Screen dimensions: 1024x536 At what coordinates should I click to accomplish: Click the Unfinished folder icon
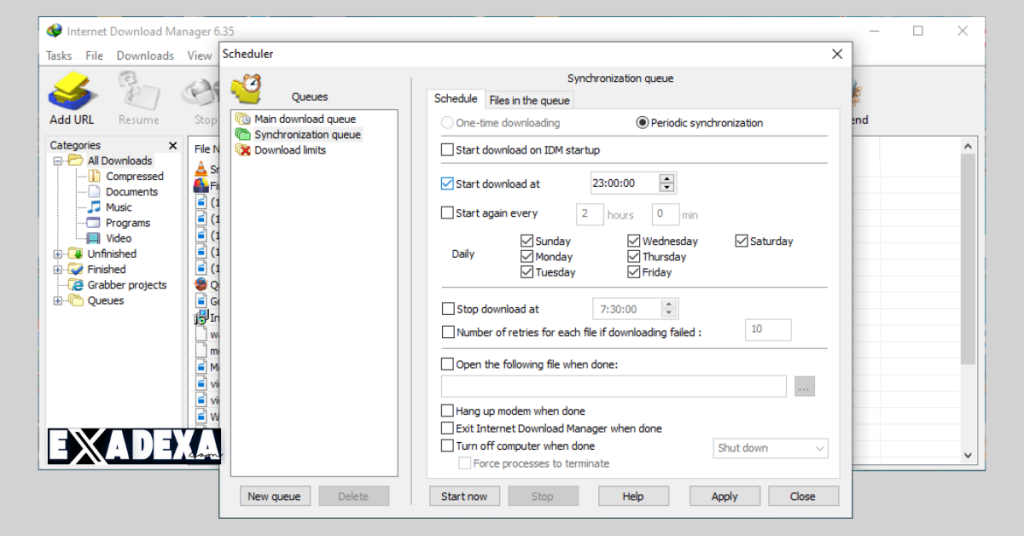click(x=76, y=254)
